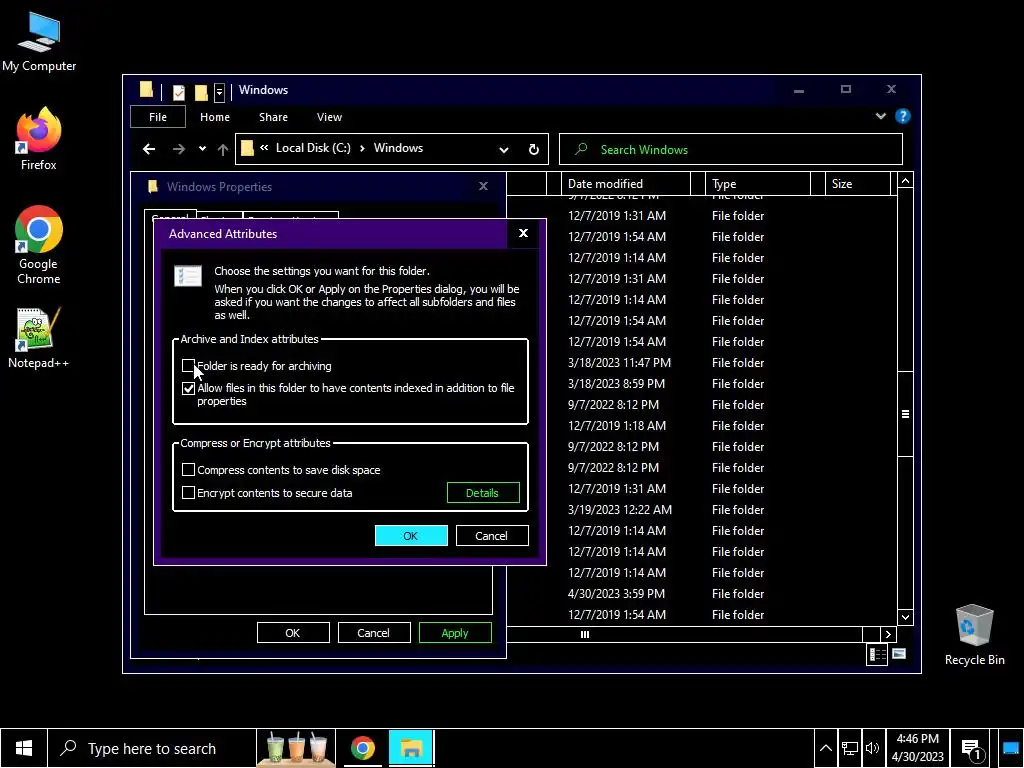Click Explorer Help question mark icon
Image resolution: width=1024 pixels, height=768 pixels.
[903, 116]
